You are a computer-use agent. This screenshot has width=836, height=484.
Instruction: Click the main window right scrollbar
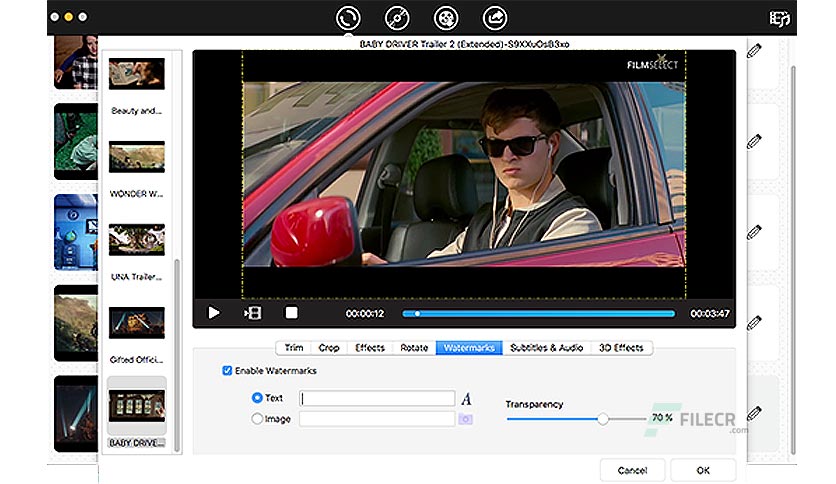tap(793, 261)
